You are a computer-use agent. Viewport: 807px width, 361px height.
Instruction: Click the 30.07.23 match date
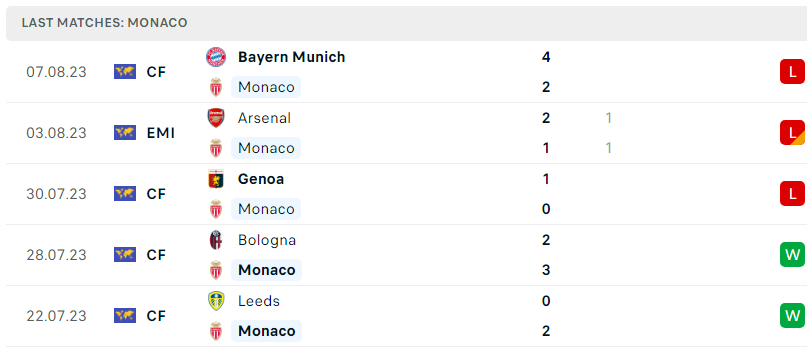(57, 194)
